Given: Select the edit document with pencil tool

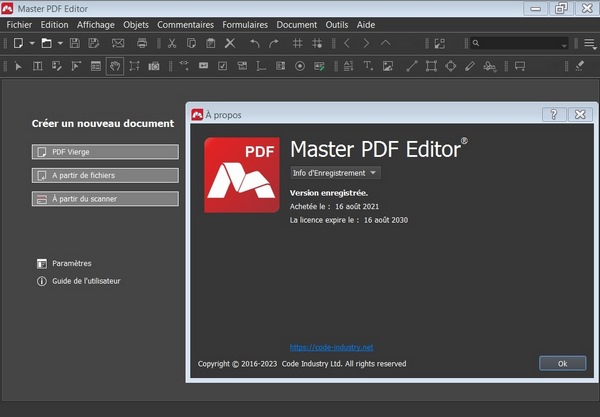Looking at the screenshot, I should 57,66.
